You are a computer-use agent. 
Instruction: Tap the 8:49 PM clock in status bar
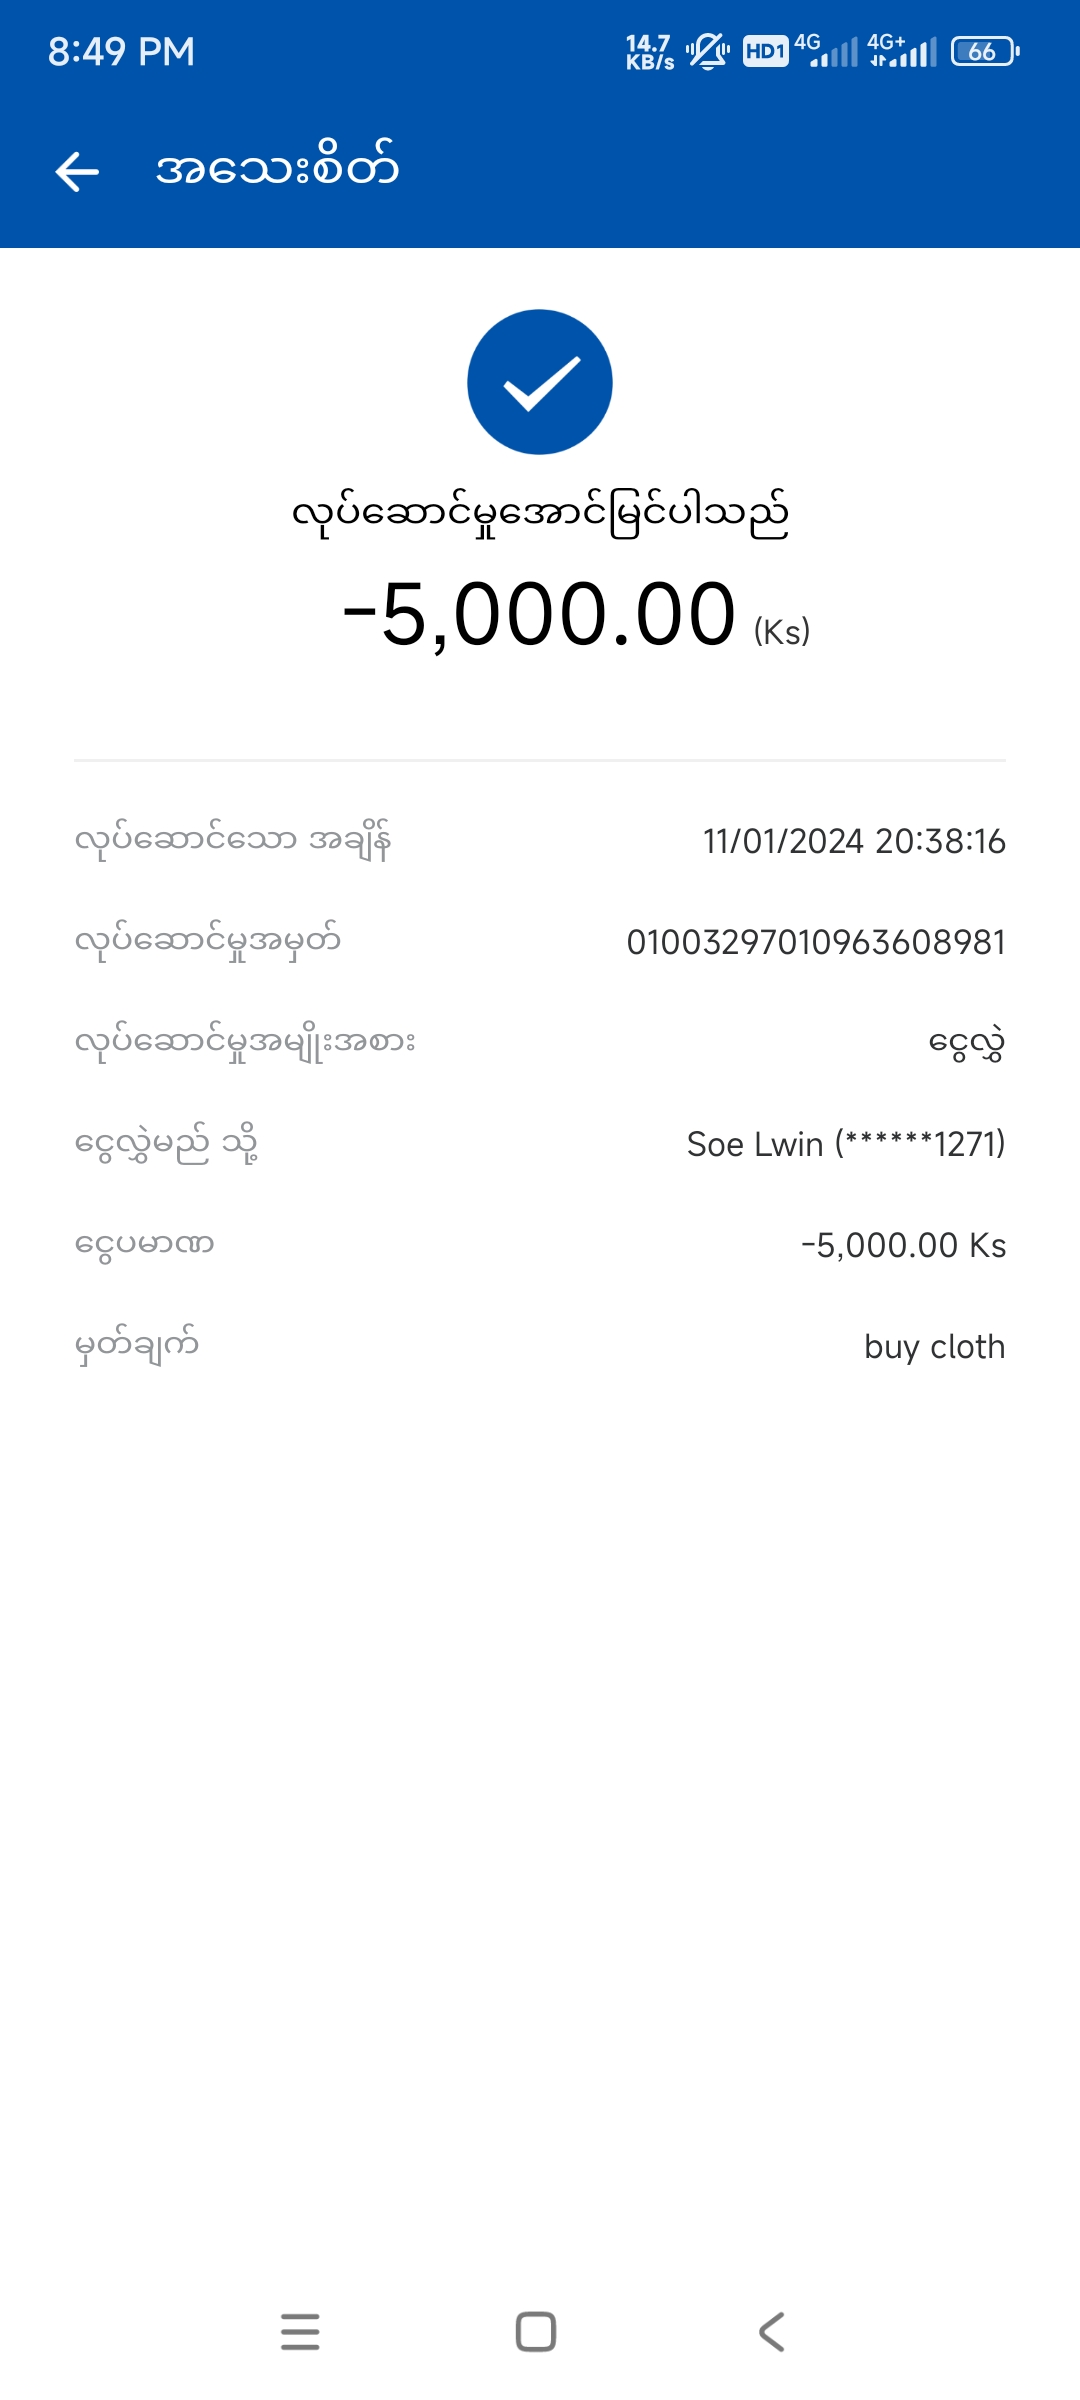coord(121,51)
